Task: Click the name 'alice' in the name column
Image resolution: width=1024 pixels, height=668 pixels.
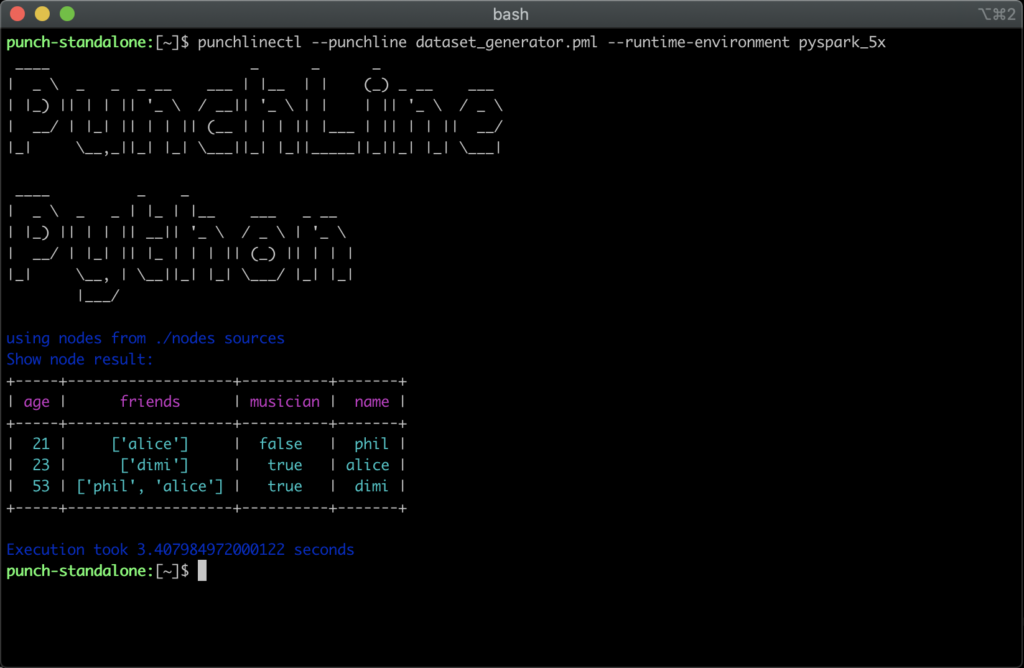Action: [368, 465]
